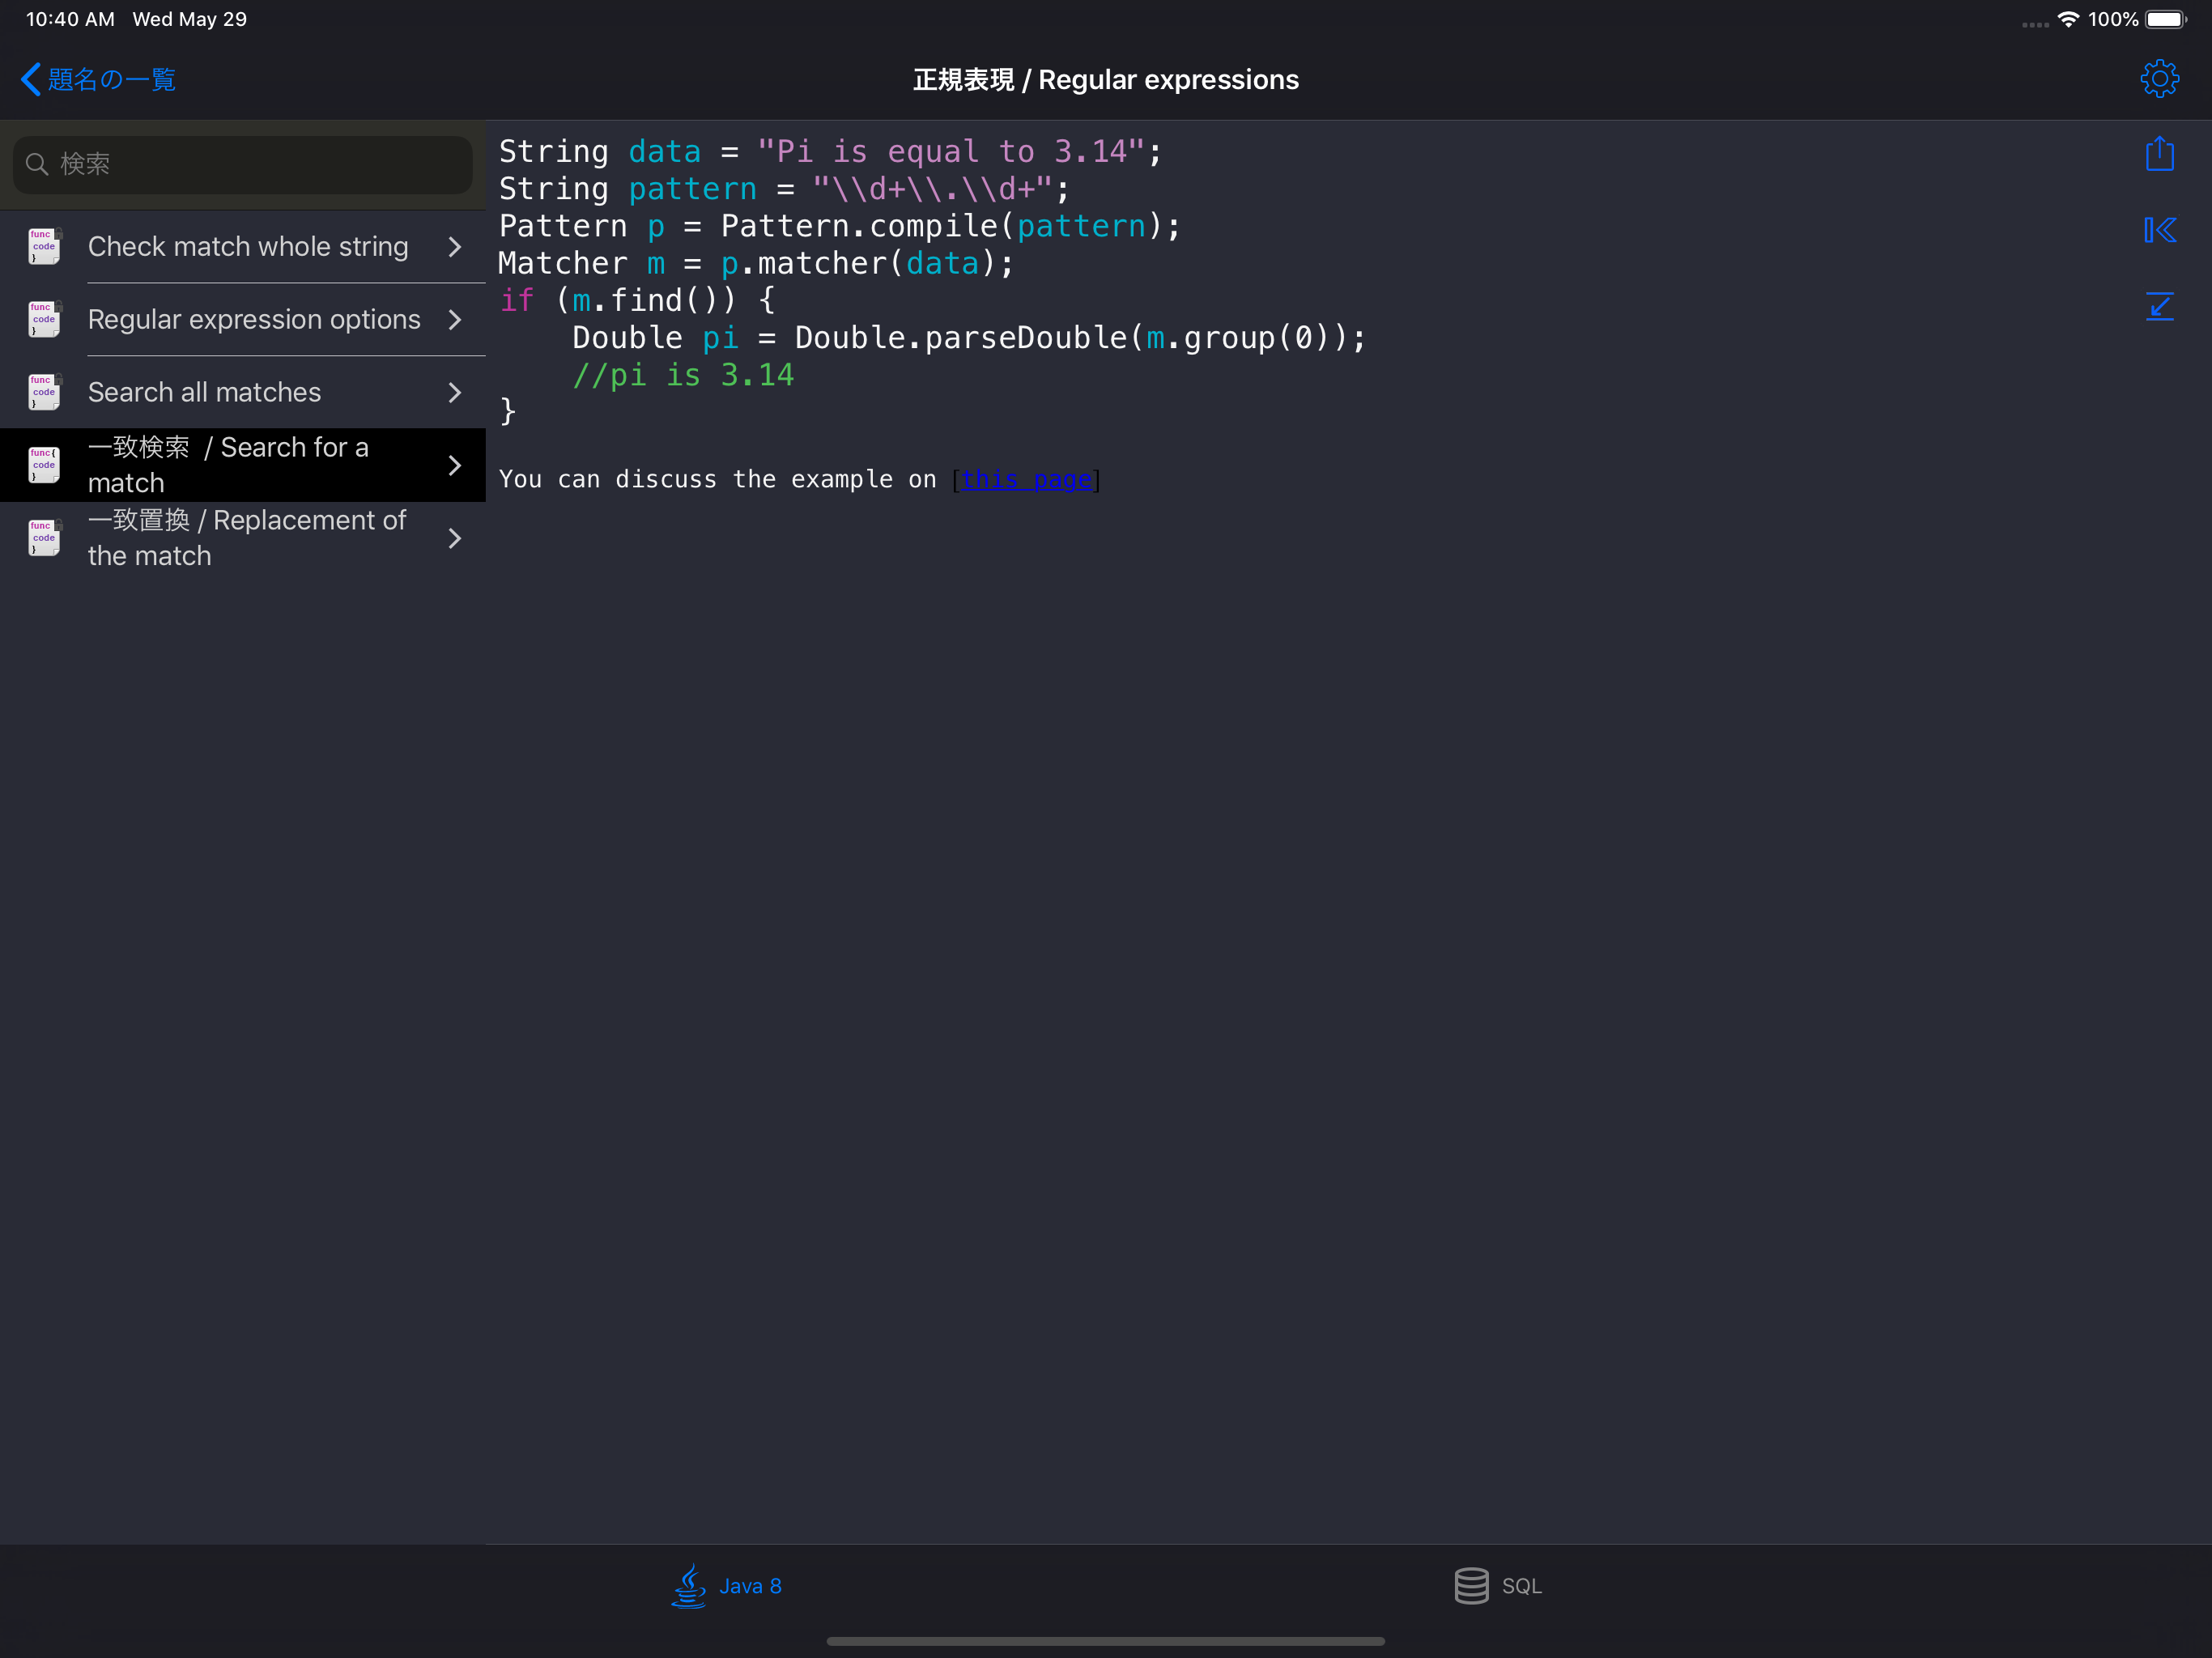Image resolution: width=2212 pixels, height=1658 pixels.
Task: Tap the collapse code panel icon
Action: click(2160, 307)
